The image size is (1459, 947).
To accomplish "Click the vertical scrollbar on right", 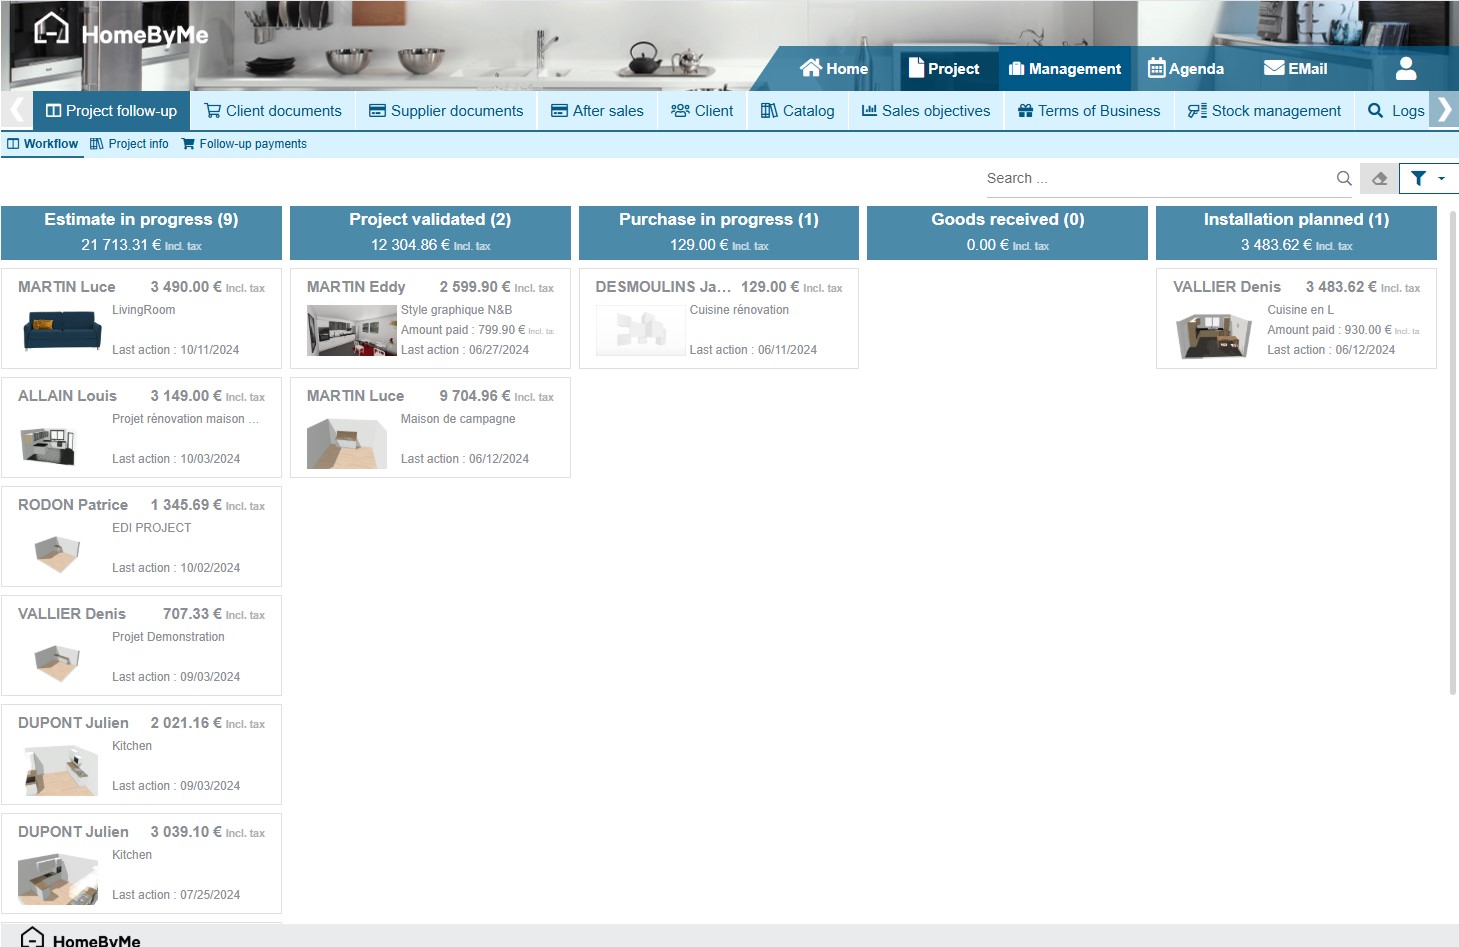I will click(1452, 450).
